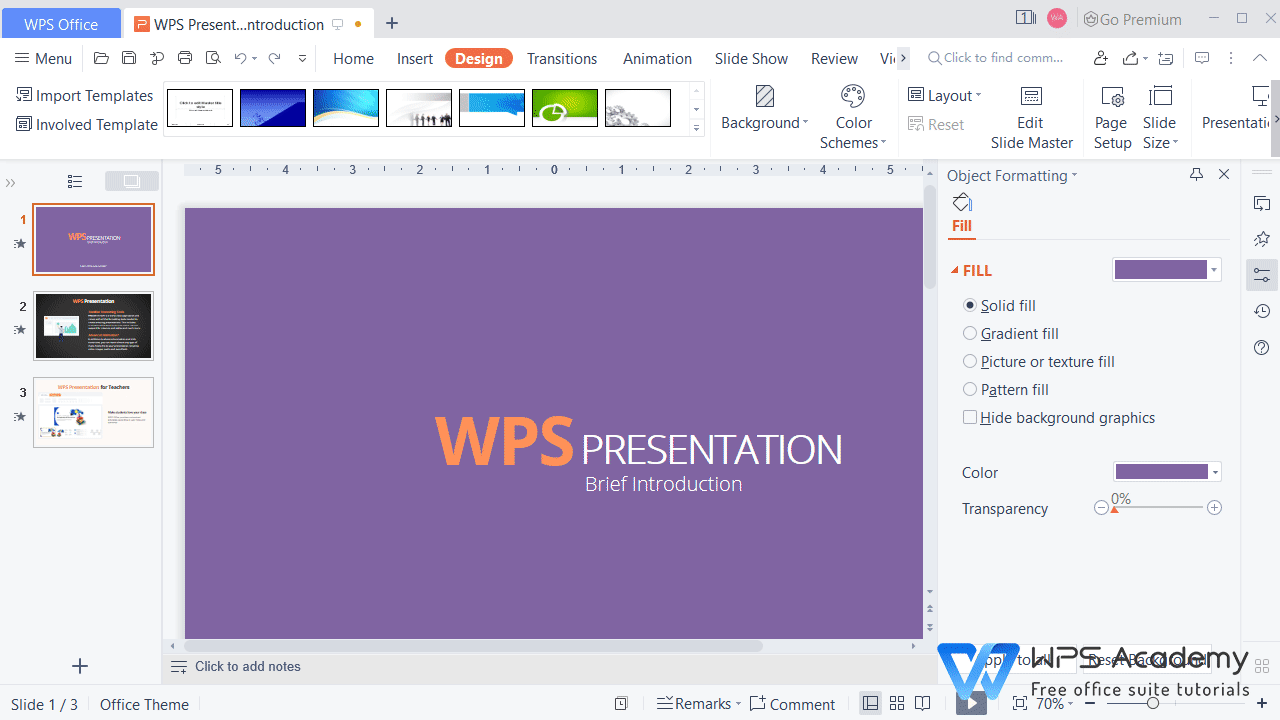1280x720 pixels.
Task: Select Solid fill option
Action: click(999, 305)
